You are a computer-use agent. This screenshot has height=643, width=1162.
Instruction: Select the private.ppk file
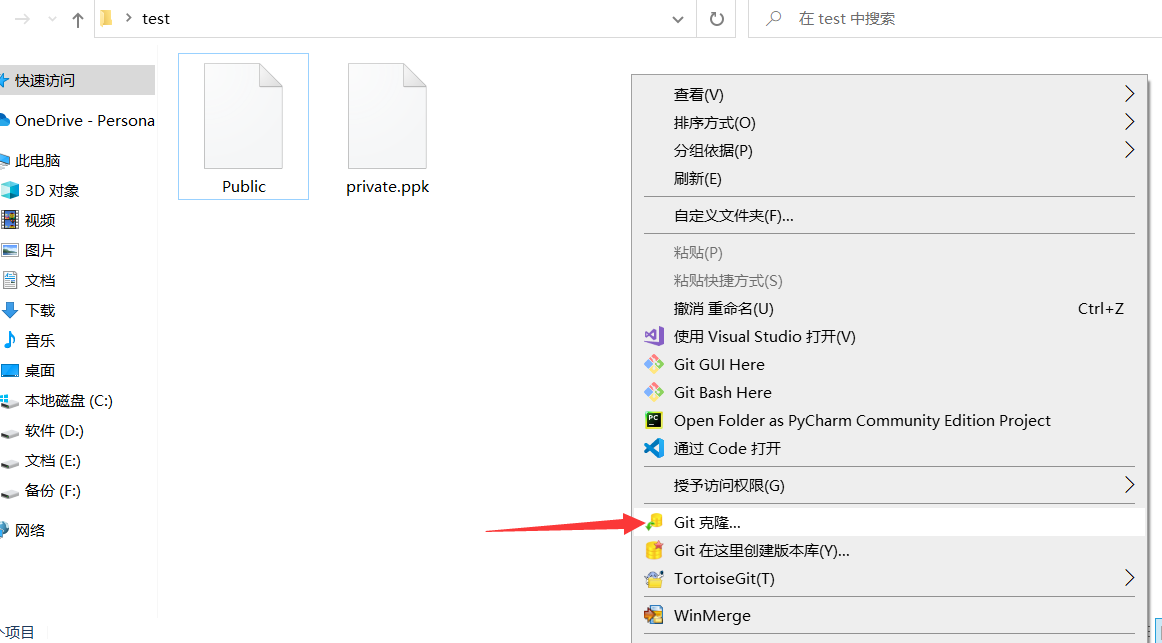point(387,130)
